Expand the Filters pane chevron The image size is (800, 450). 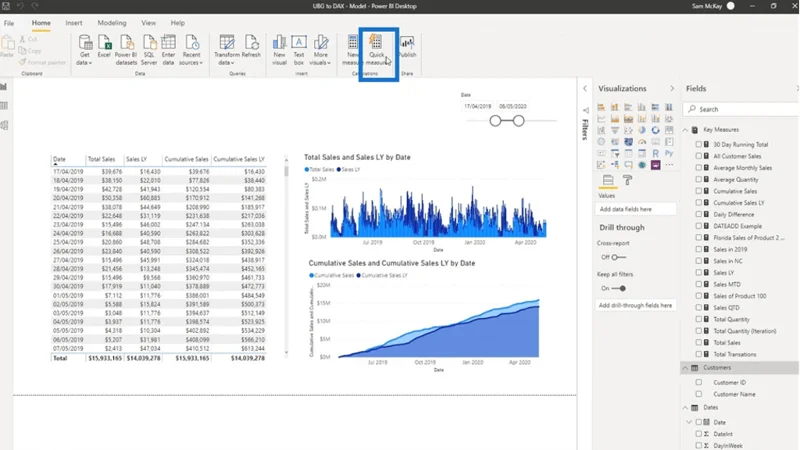(585, 88)
